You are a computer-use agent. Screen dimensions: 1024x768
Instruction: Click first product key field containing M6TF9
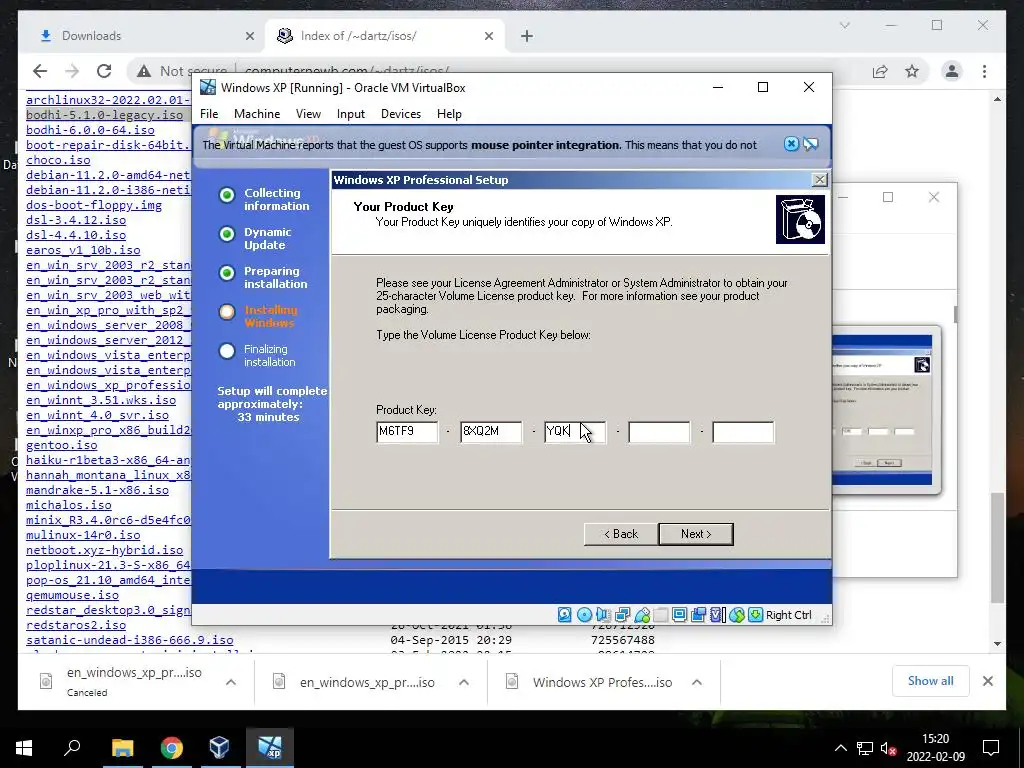click(x=407, y=432)
